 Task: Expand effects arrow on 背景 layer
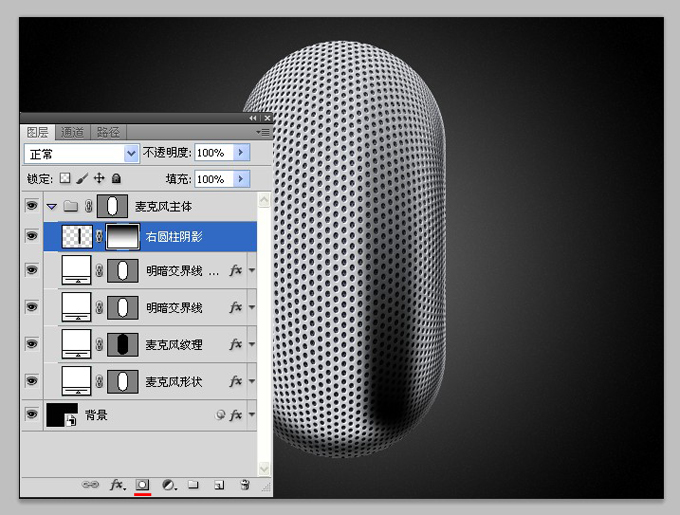[252, 415]
